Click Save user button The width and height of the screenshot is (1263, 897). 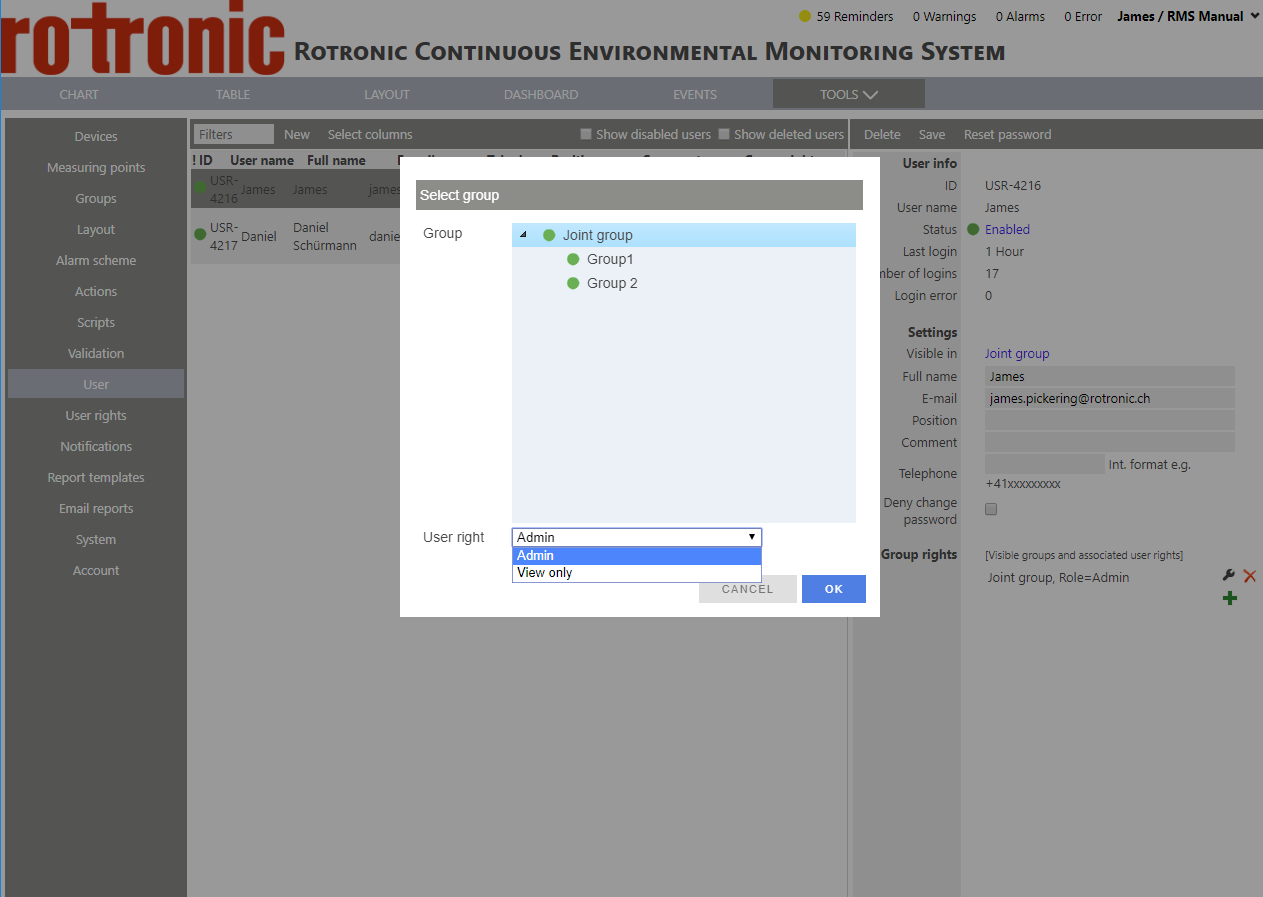tap(932, 134)
